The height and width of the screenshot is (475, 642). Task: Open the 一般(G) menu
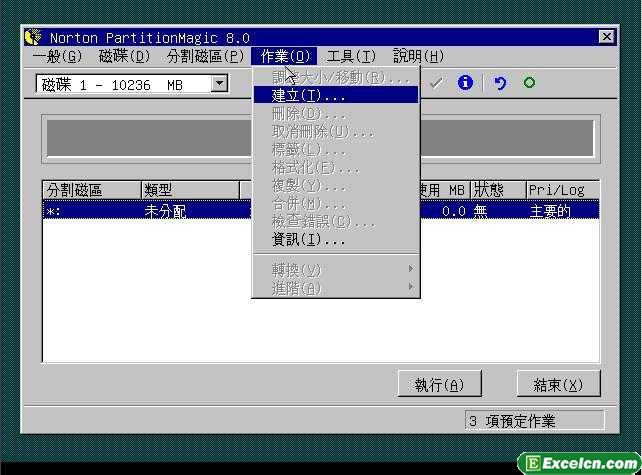click(x=57, y=56)
